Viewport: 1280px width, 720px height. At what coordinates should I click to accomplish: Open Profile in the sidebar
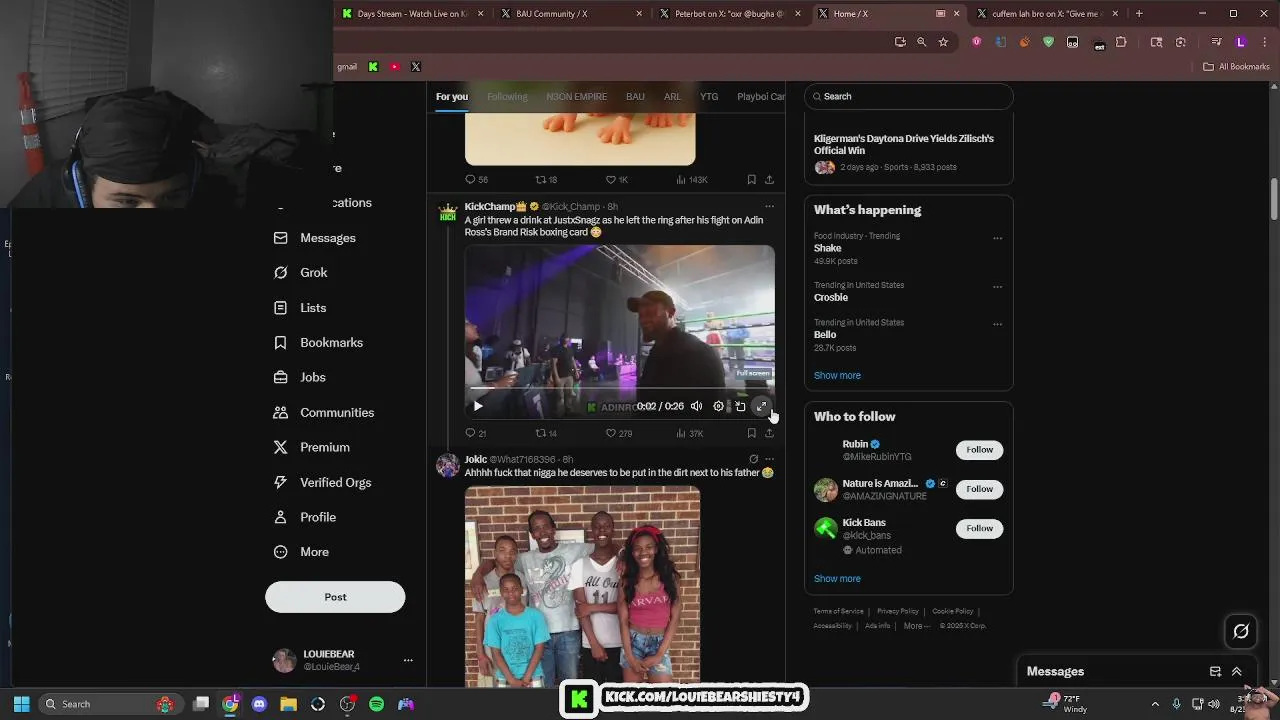click(304, 517)
